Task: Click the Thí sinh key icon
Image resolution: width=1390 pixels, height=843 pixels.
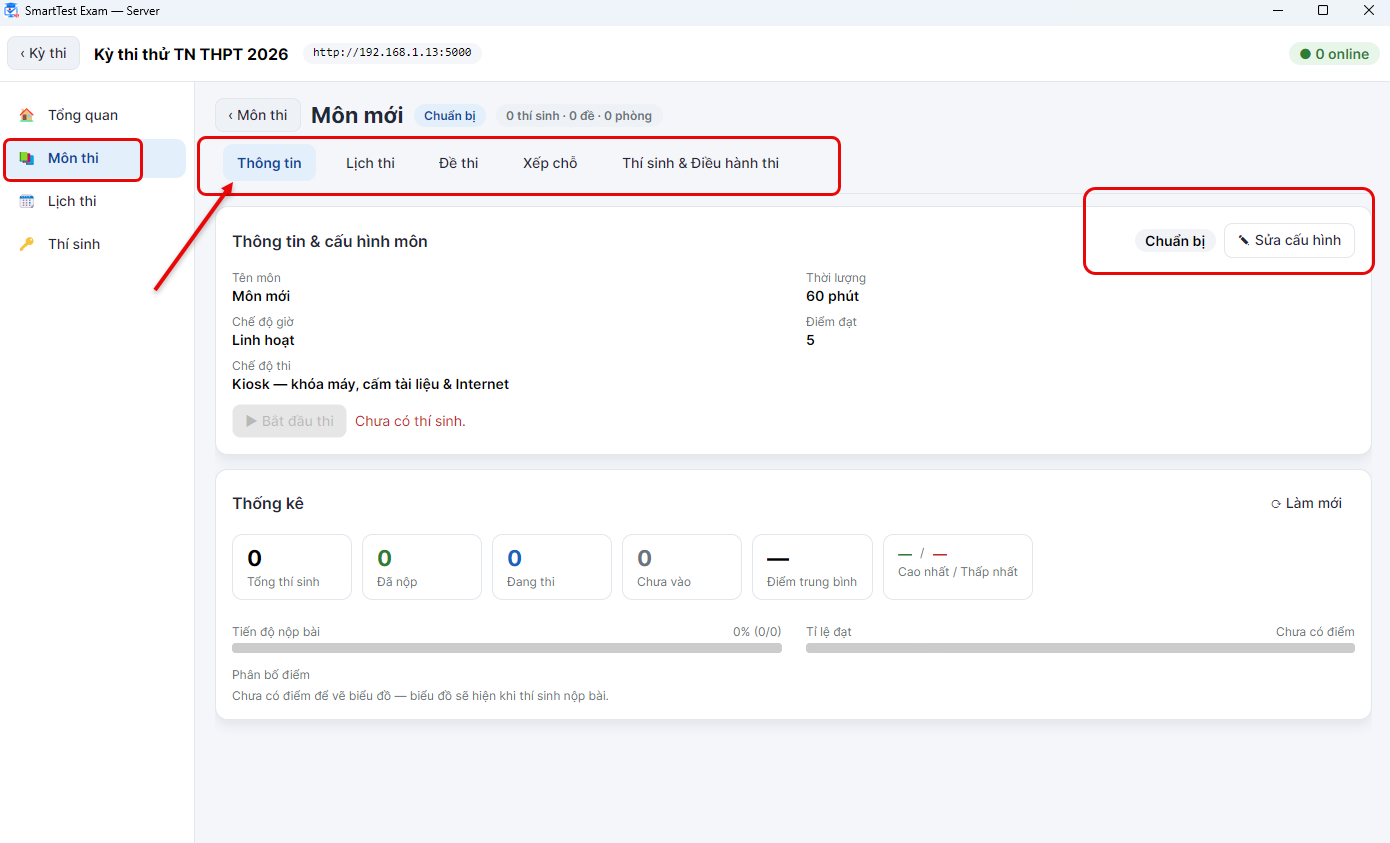Action: click(27, 244)
